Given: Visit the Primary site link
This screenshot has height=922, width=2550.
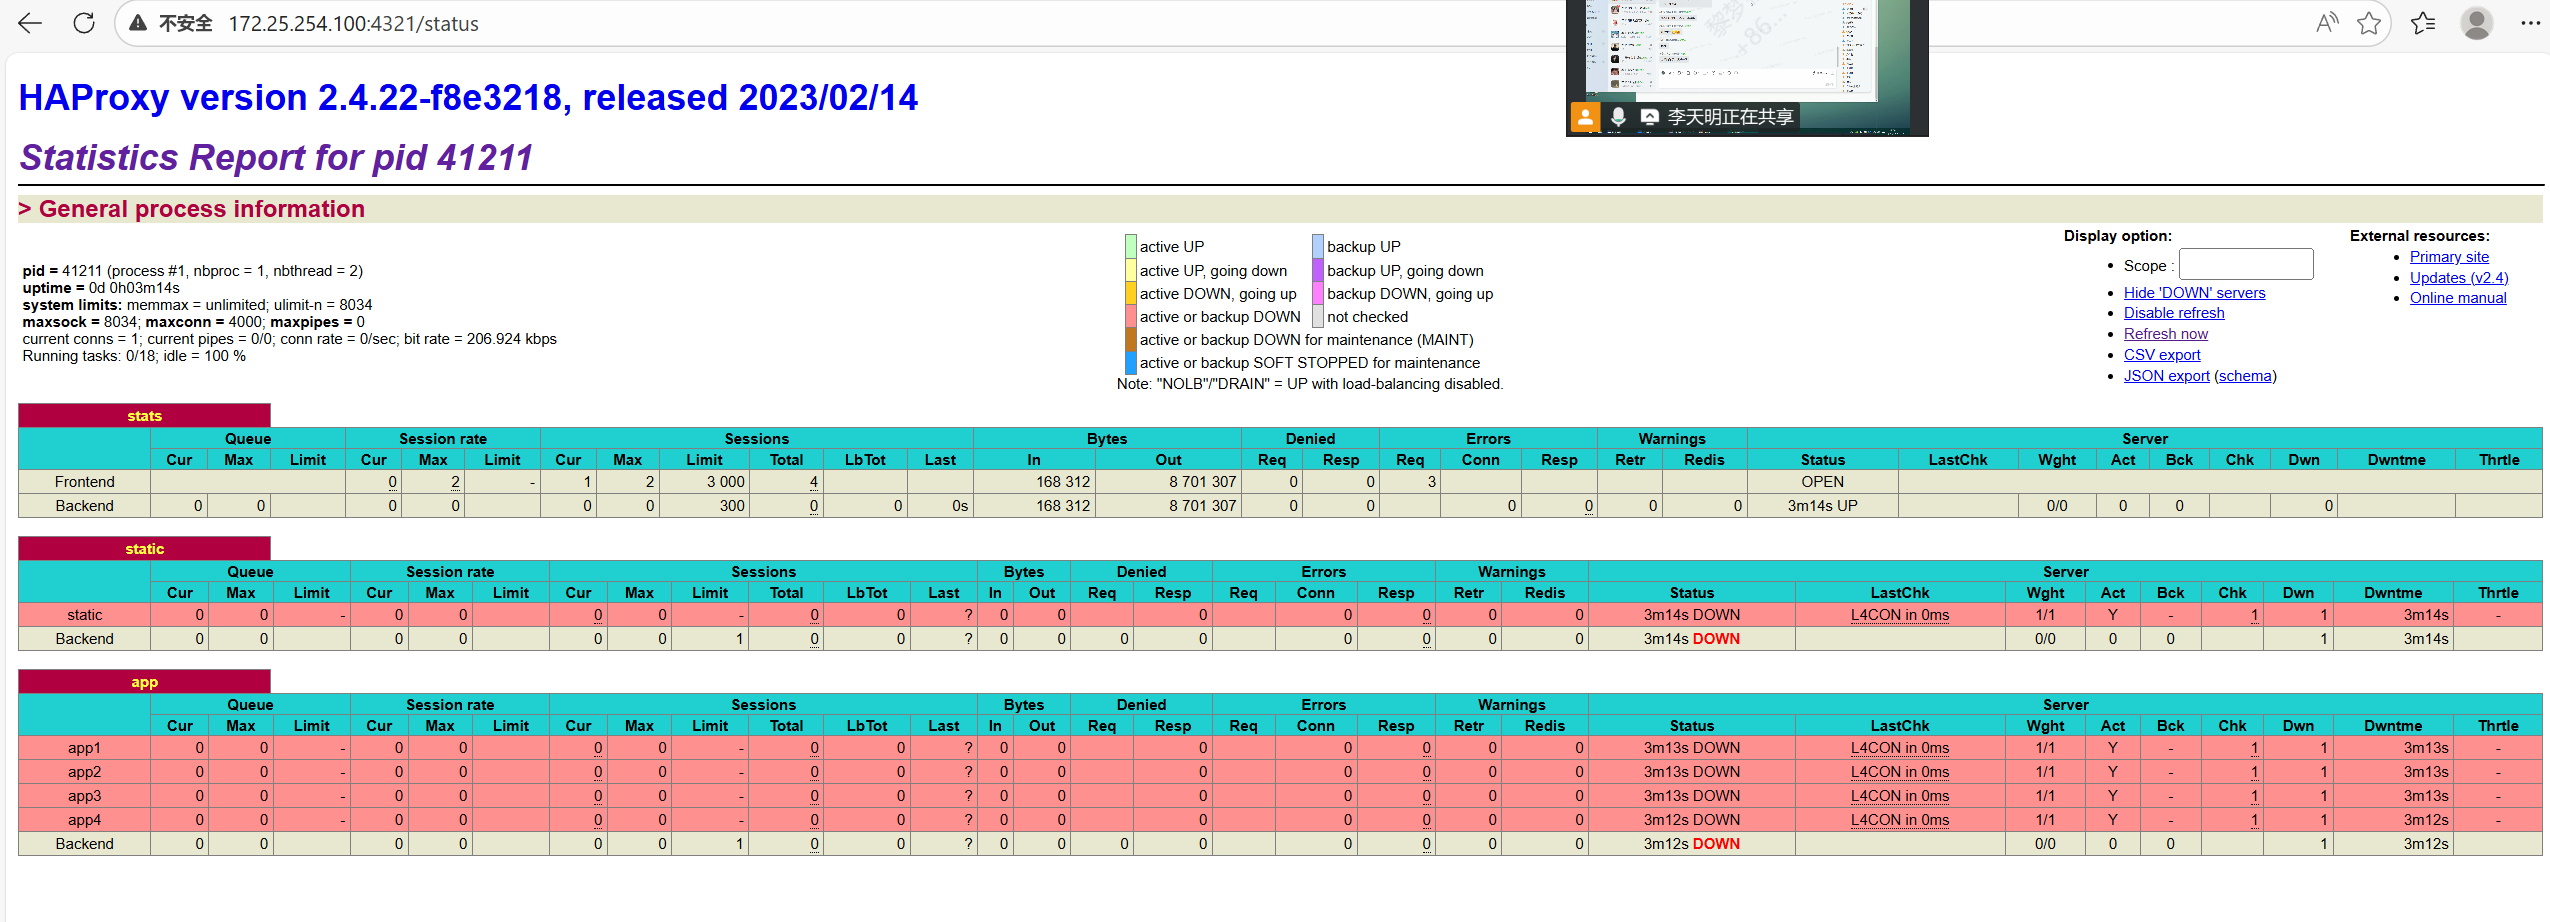Looking at the screenshot, I should pyautogui.click(x=2449, y=257).
